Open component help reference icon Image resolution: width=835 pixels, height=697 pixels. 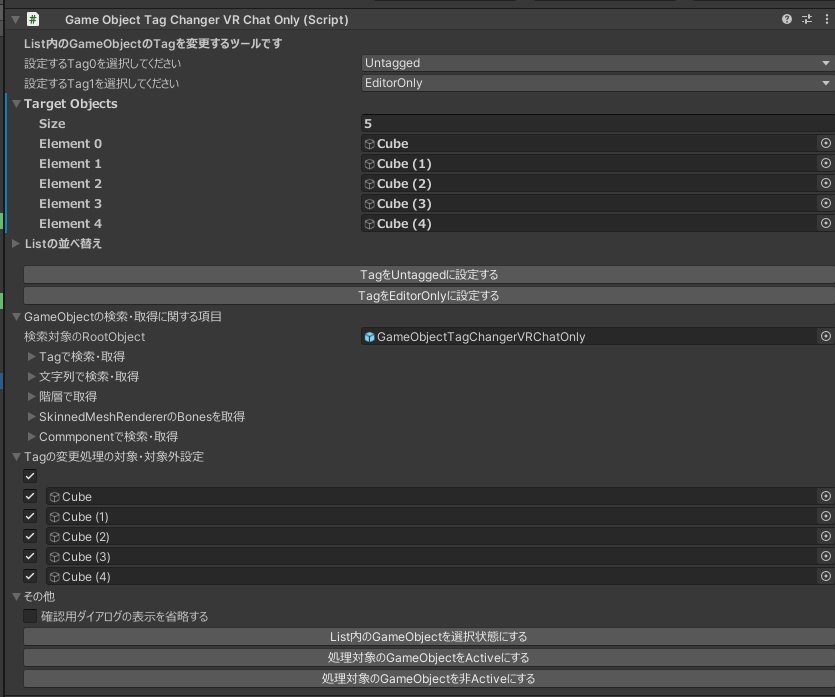pos(787,20)
